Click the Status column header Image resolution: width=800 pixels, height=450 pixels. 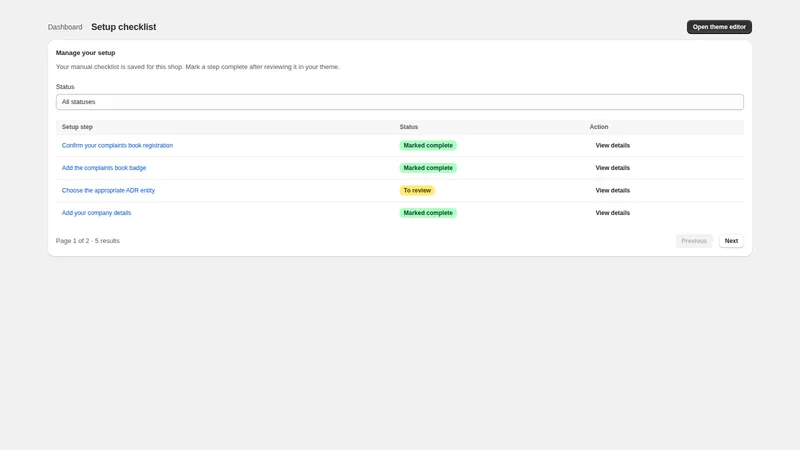[409, 127]
